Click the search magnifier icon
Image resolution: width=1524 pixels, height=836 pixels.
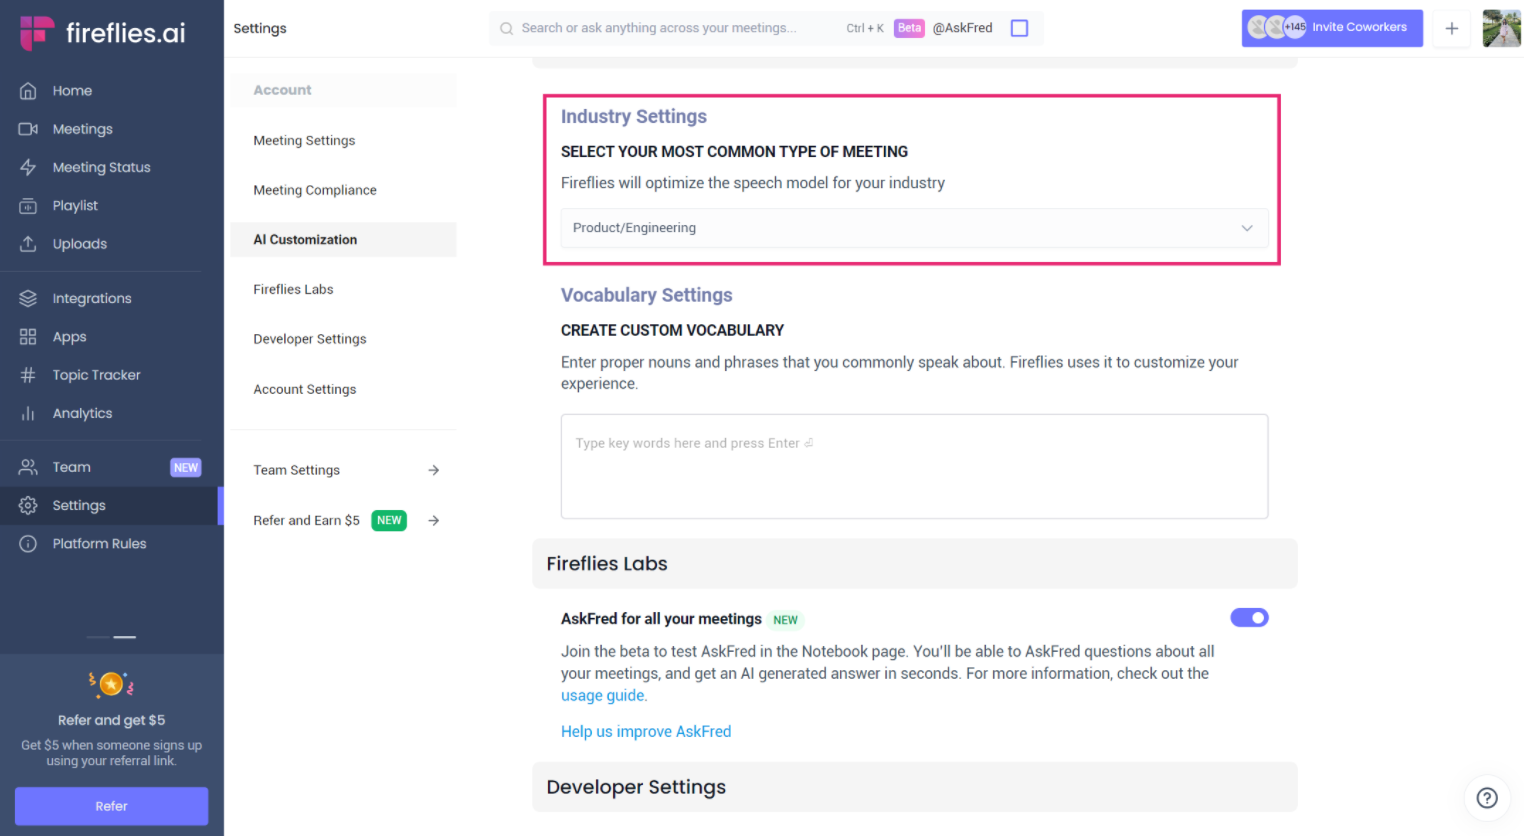pyautogui.click(x=507, y=29)
